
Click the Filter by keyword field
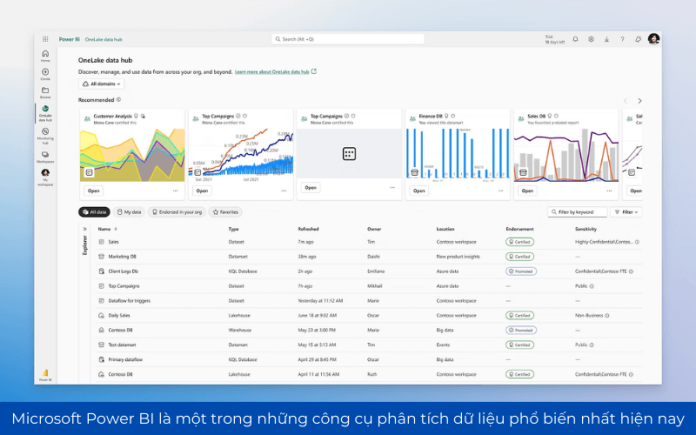[x=577, y=212]
